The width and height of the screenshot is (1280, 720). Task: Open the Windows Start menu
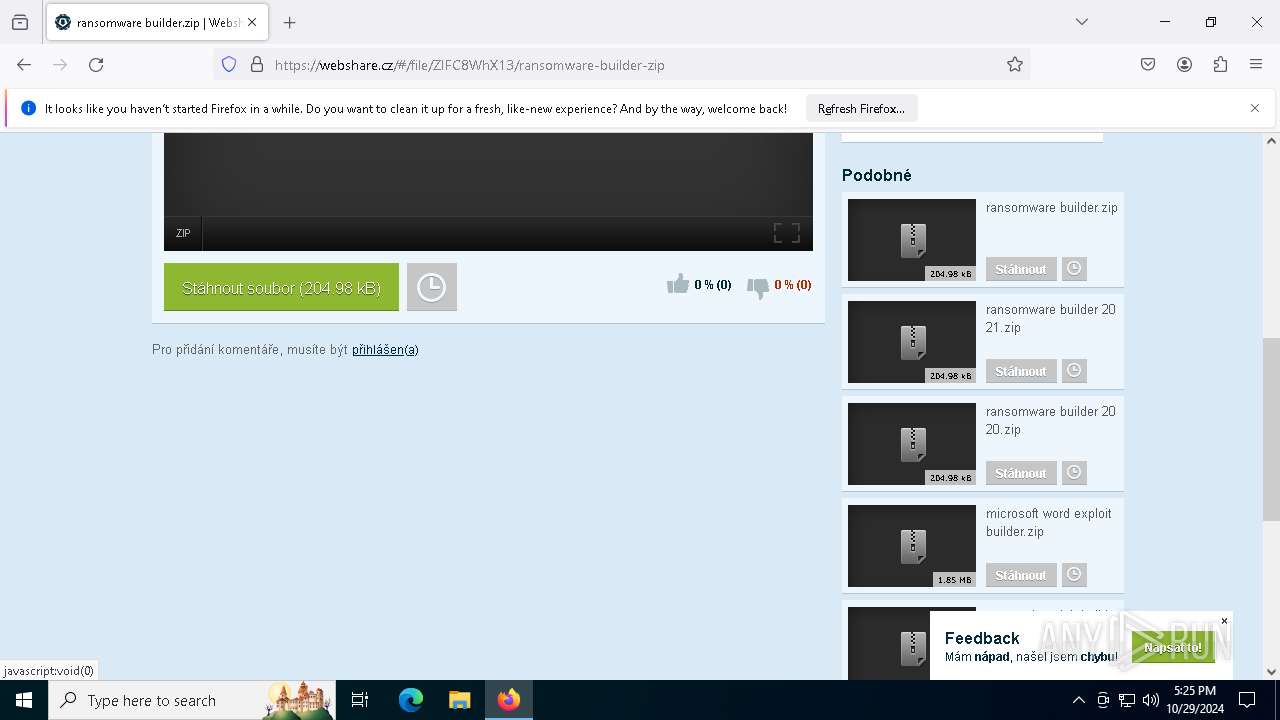point(24,700)
